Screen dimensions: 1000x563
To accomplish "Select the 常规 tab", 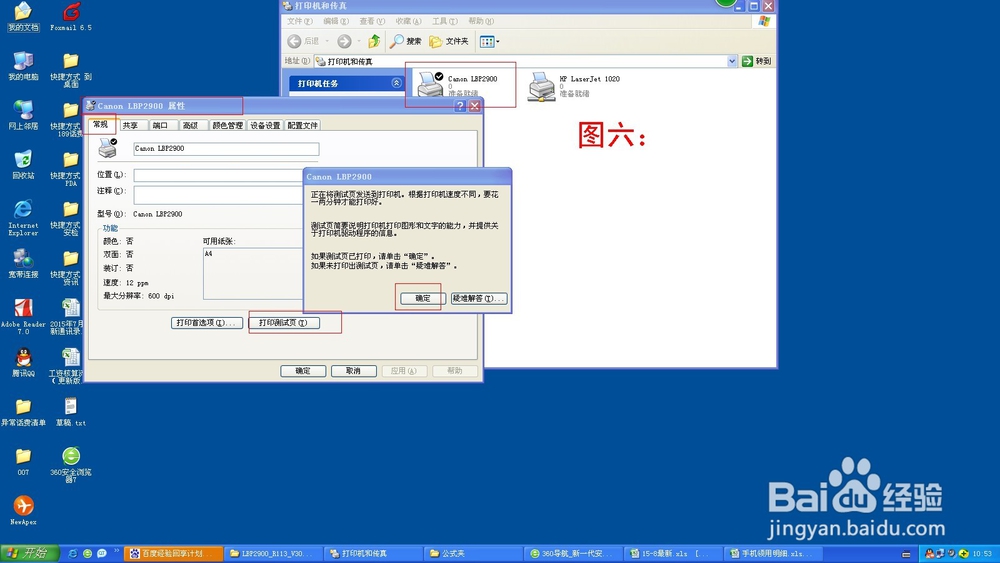I will click(101, 124).
